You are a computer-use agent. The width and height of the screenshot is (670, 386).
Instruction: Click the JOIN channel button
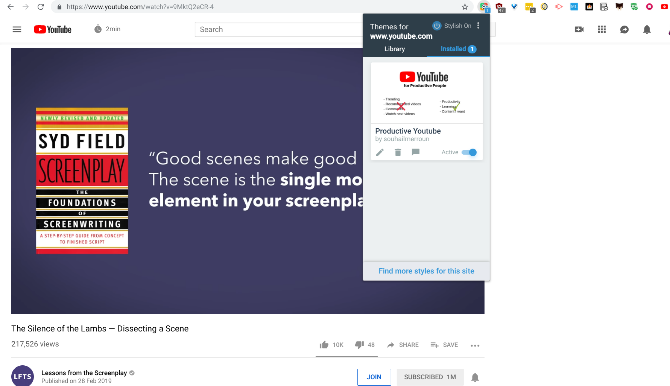[374, 377]
